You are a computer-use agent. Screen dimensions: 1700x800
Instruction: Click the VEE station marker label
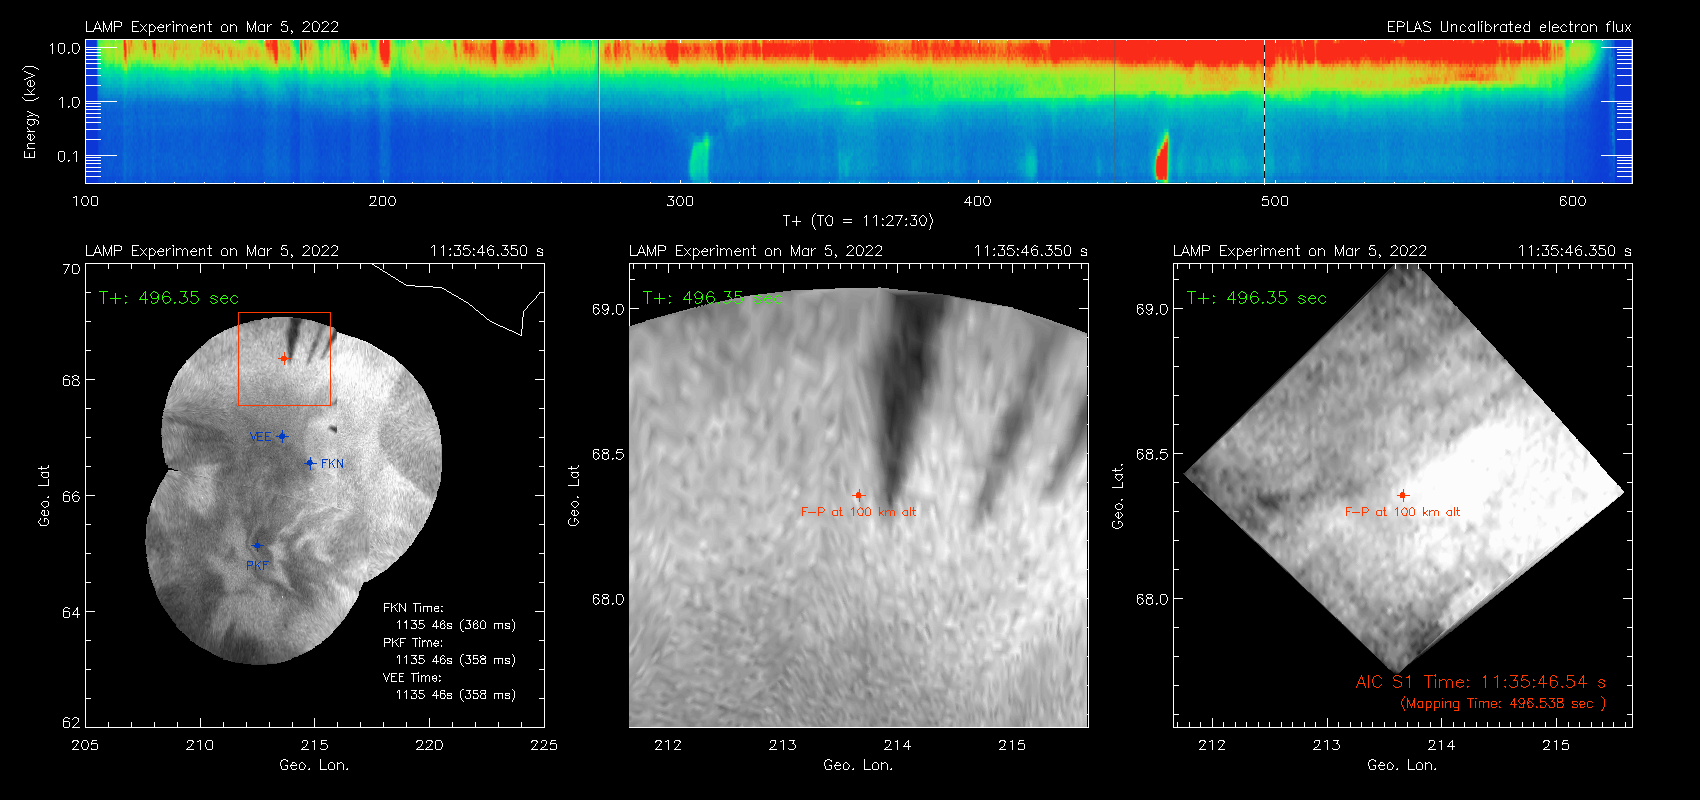[x=260, y=437]
